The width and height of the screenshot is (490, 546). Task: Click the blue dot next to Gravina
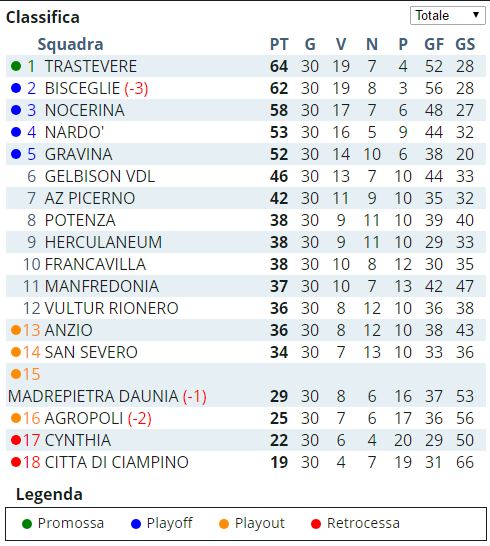(x=16, y=154)
